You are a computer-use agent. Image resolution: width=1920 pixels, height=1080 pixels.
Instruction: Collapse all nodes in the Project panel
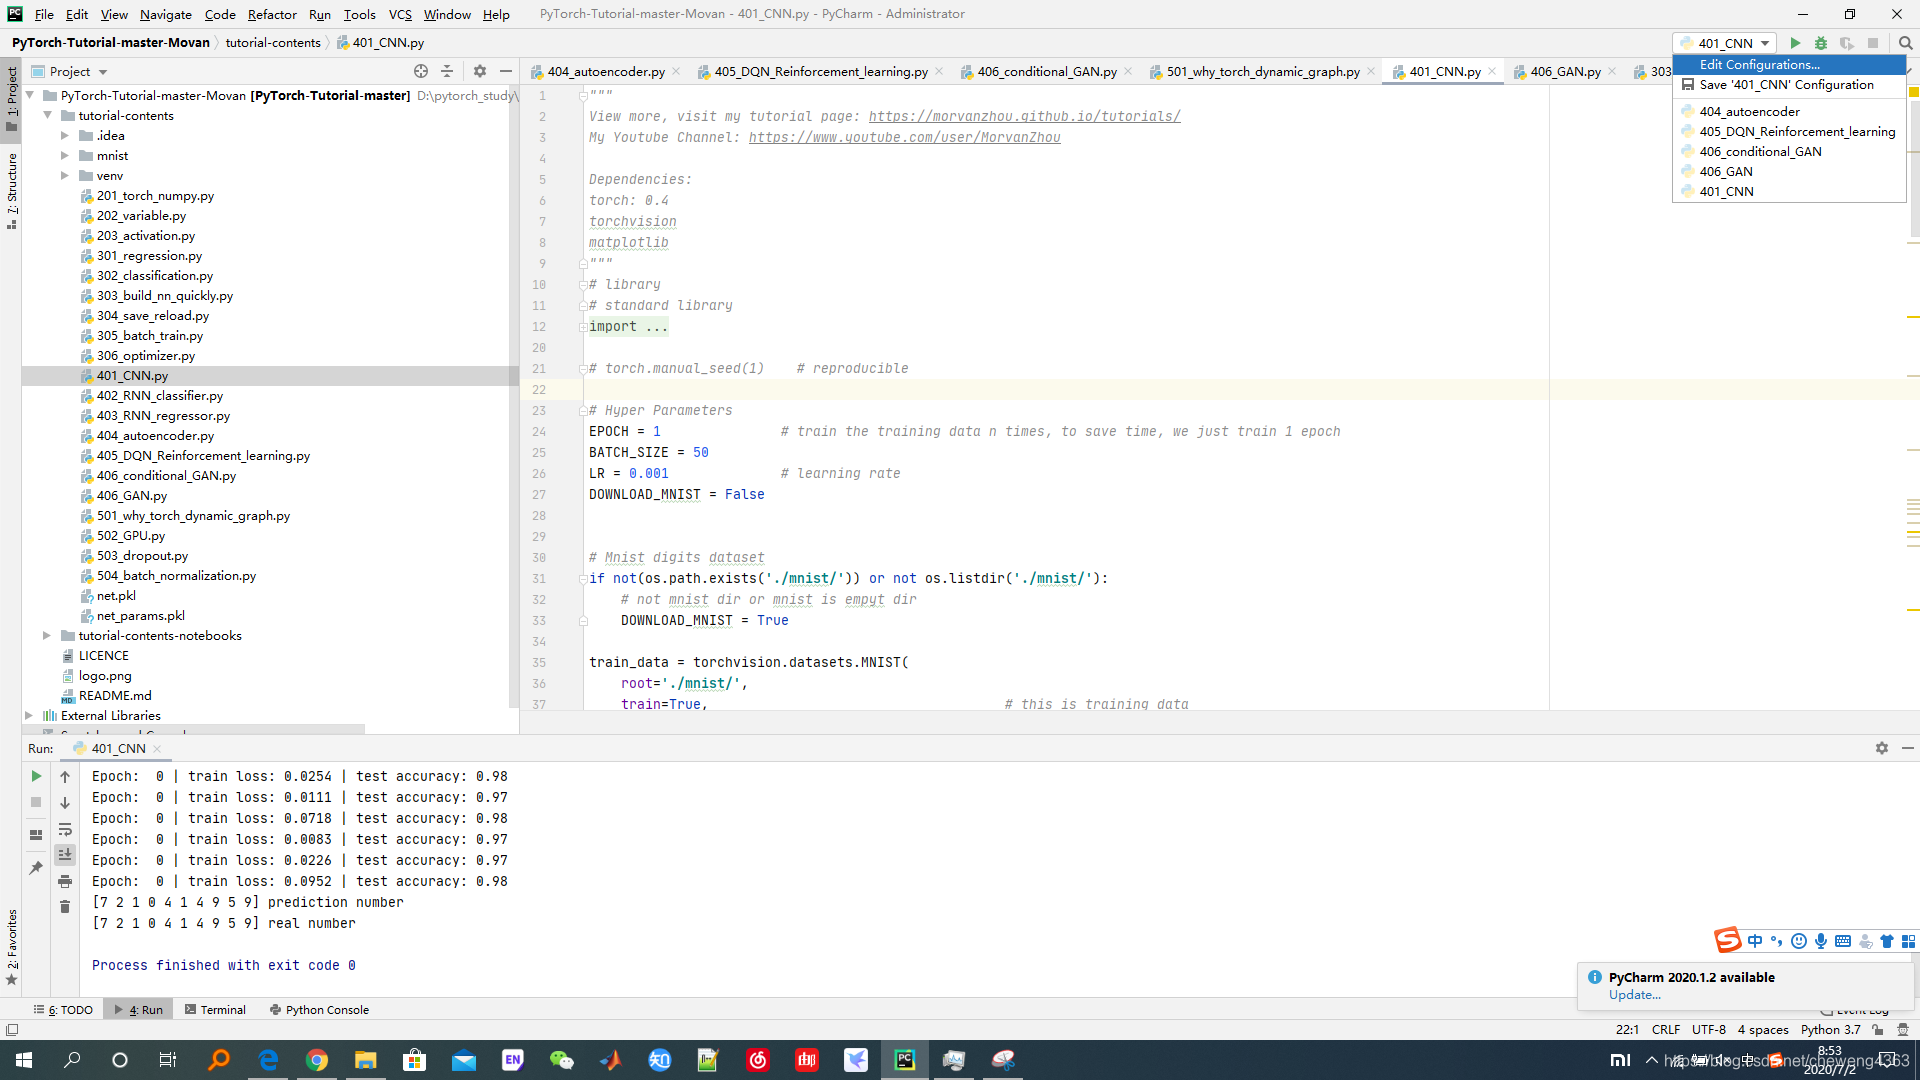tap(447, 71)
